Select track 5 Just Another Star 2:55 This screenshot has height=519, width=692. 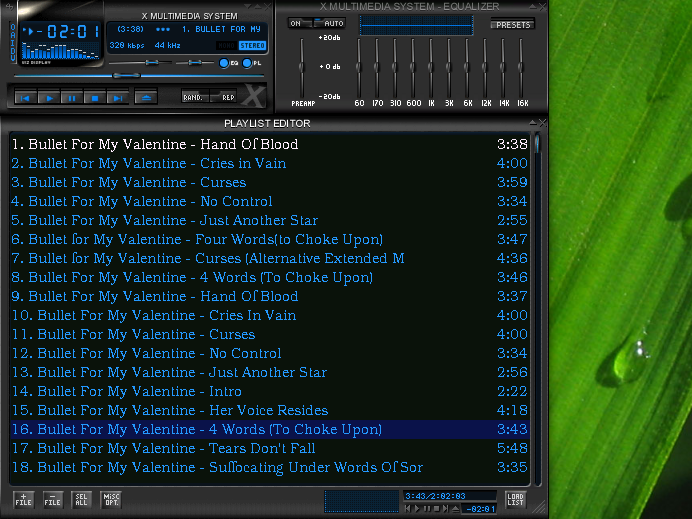(x=269, y=220)
